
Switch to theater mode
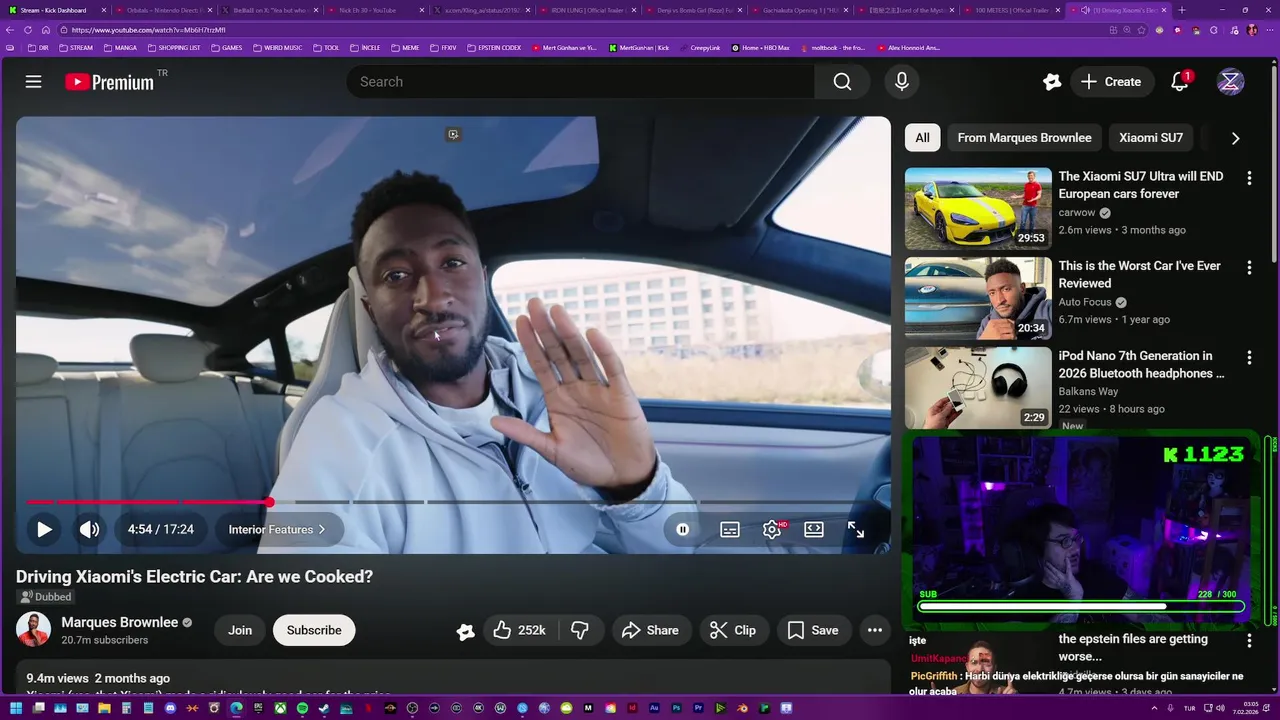pyautogui.click(x=814, y=530)
